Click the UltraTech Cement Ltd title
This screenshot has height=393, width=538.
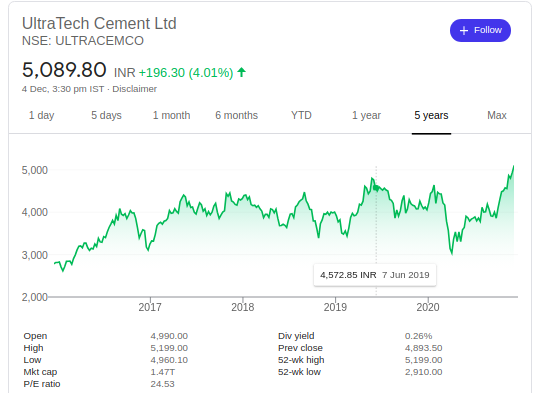pyautogui.click(x=99, y=24)
